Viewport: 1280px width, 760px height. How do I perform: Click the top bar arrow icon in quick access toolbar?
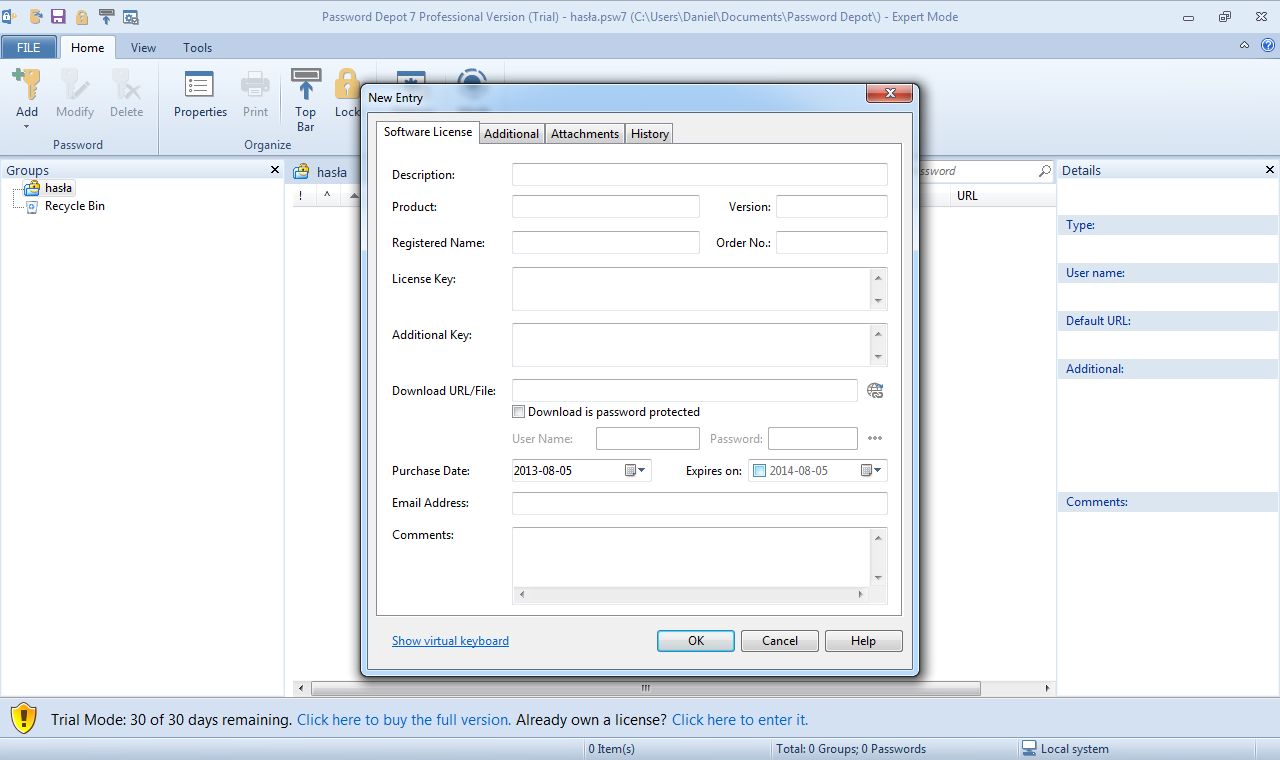click(x=106, y=17)
